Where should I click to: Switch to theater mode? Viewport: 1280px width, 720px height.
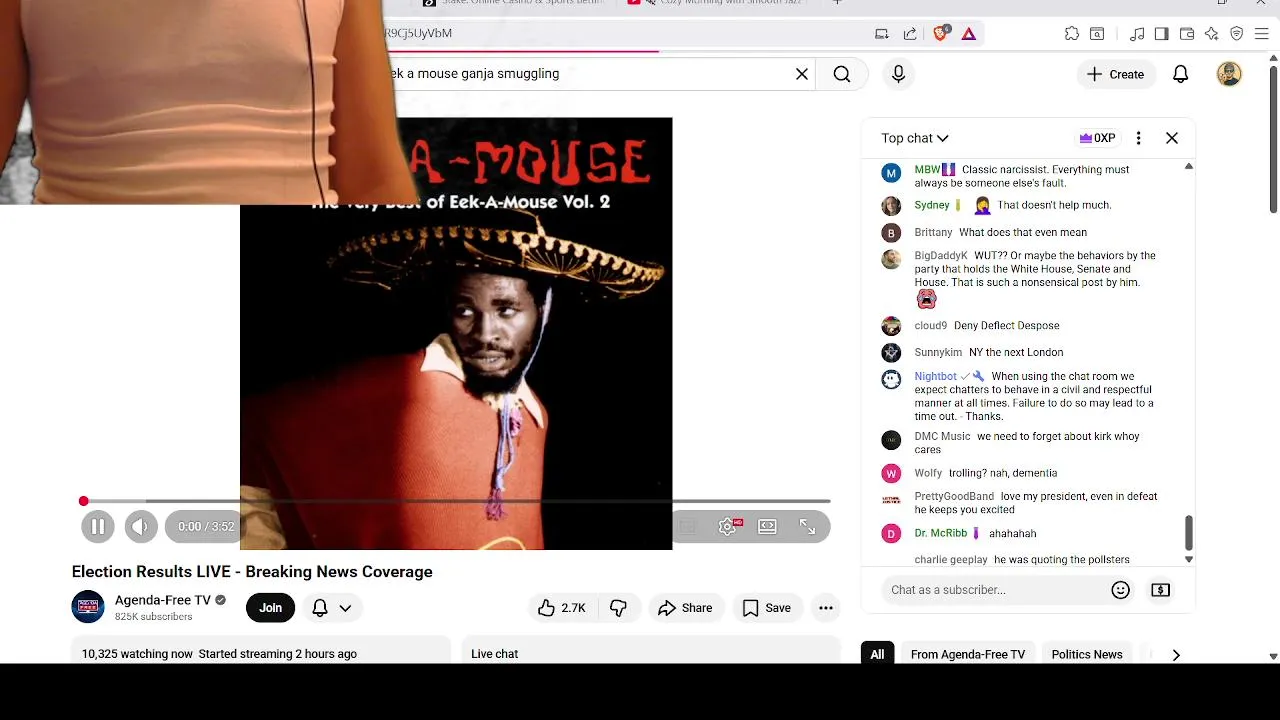(x=767, y=526)
